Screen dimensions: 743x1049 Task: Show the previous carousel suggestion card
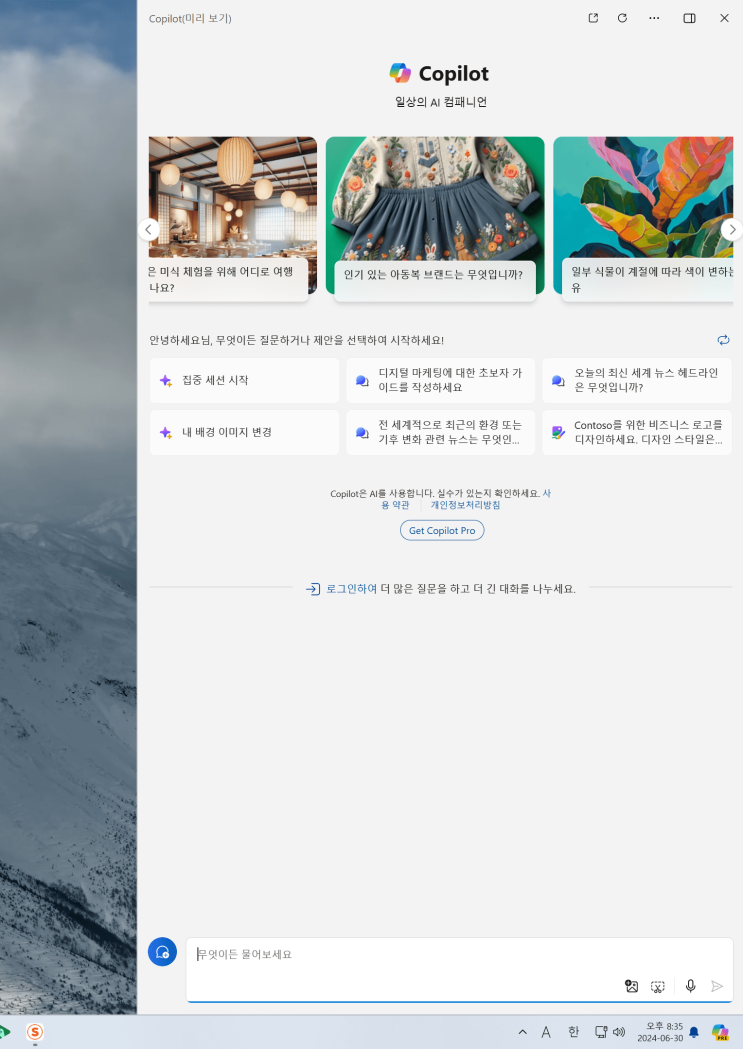148,229
